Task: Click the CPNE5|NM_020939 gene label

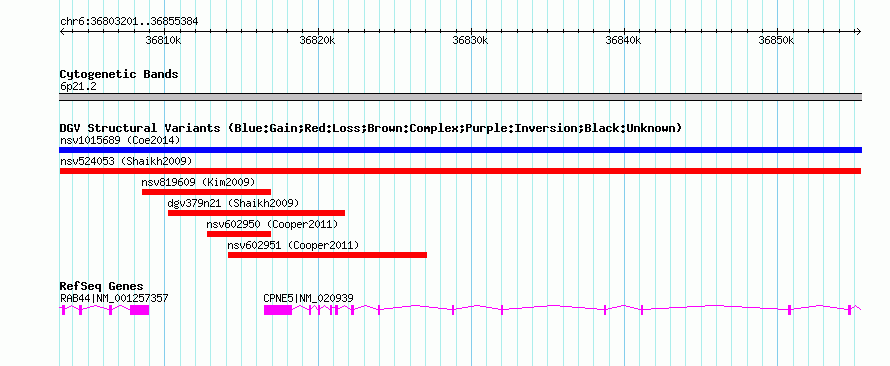Action: [309, 298]
